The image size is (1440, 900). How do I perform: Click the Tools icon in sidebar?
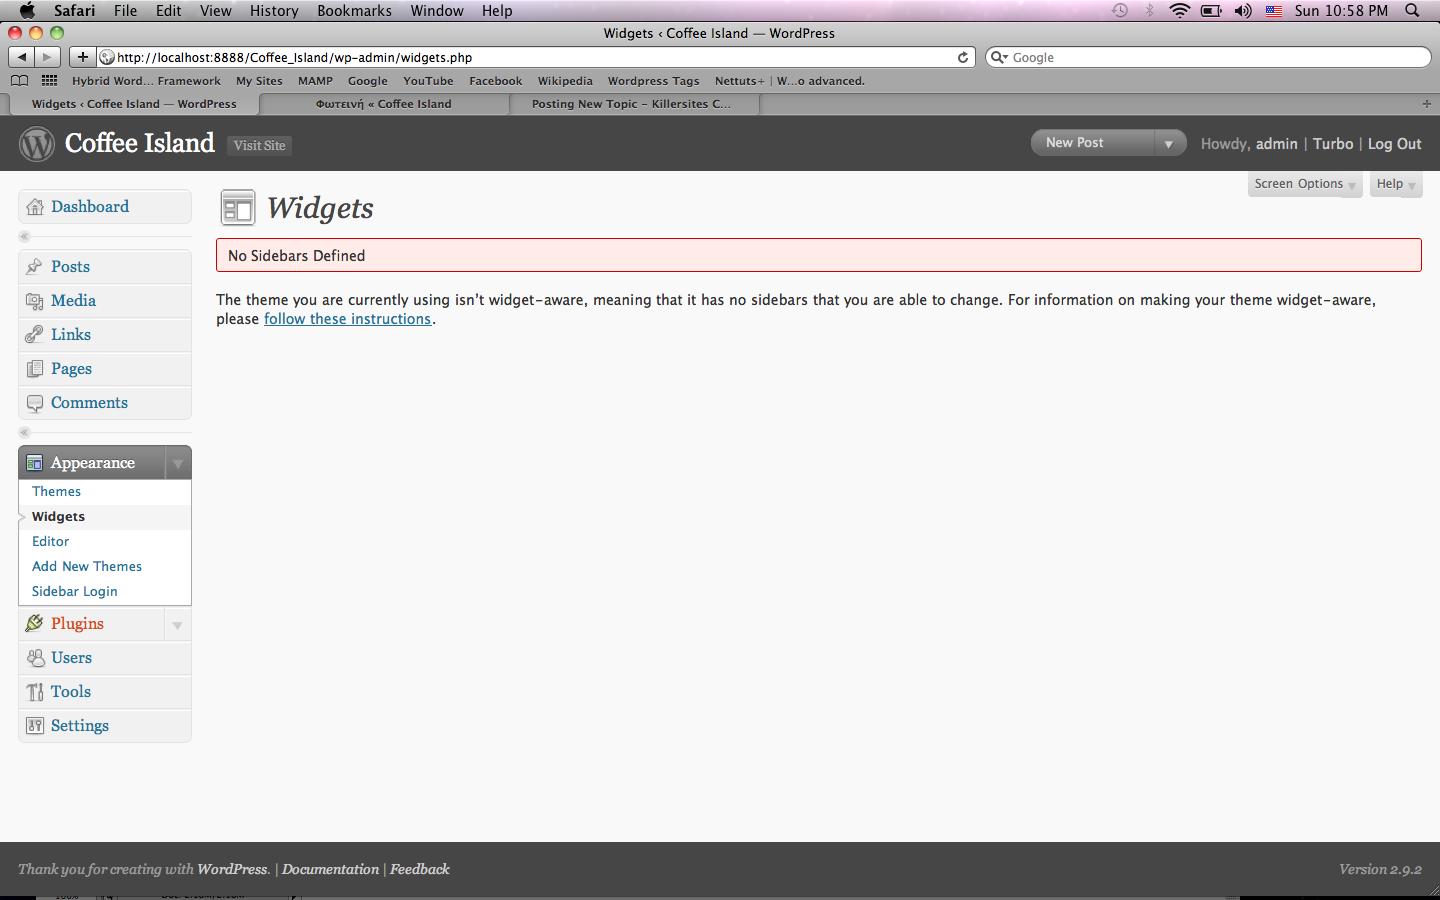pos(35,692)
